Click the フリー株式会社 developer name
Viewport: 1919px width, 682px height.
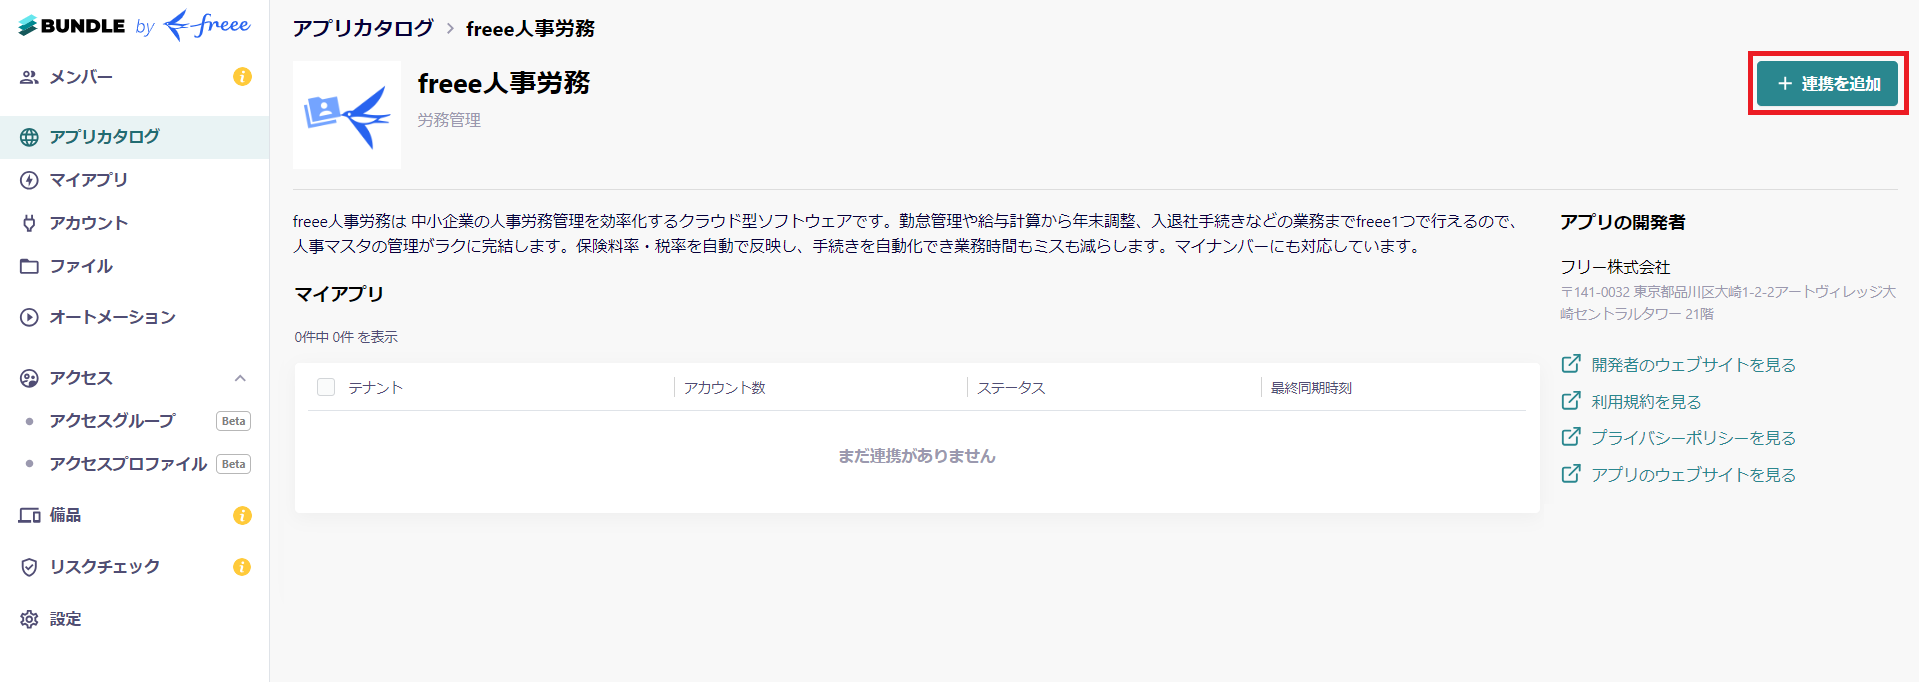click(1615, 267)
